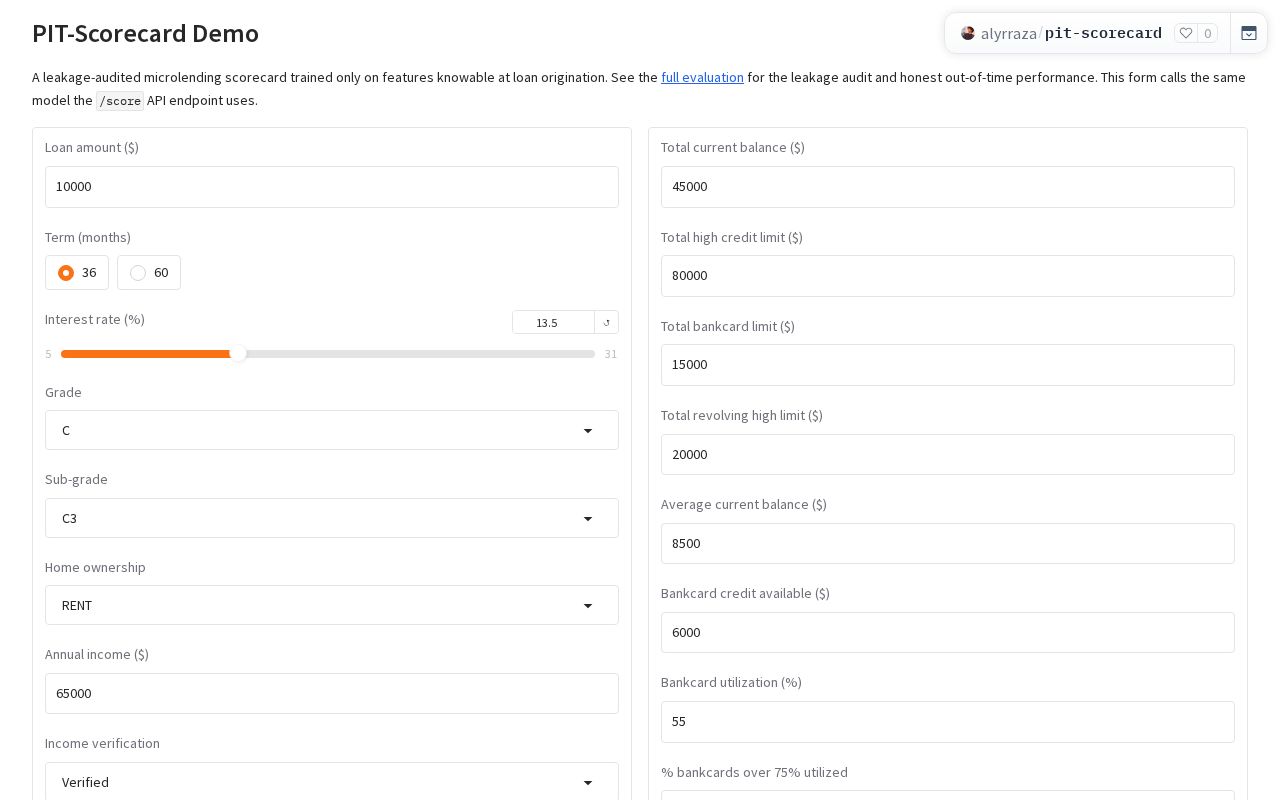Open the Grade dropdown

(332, 430)
